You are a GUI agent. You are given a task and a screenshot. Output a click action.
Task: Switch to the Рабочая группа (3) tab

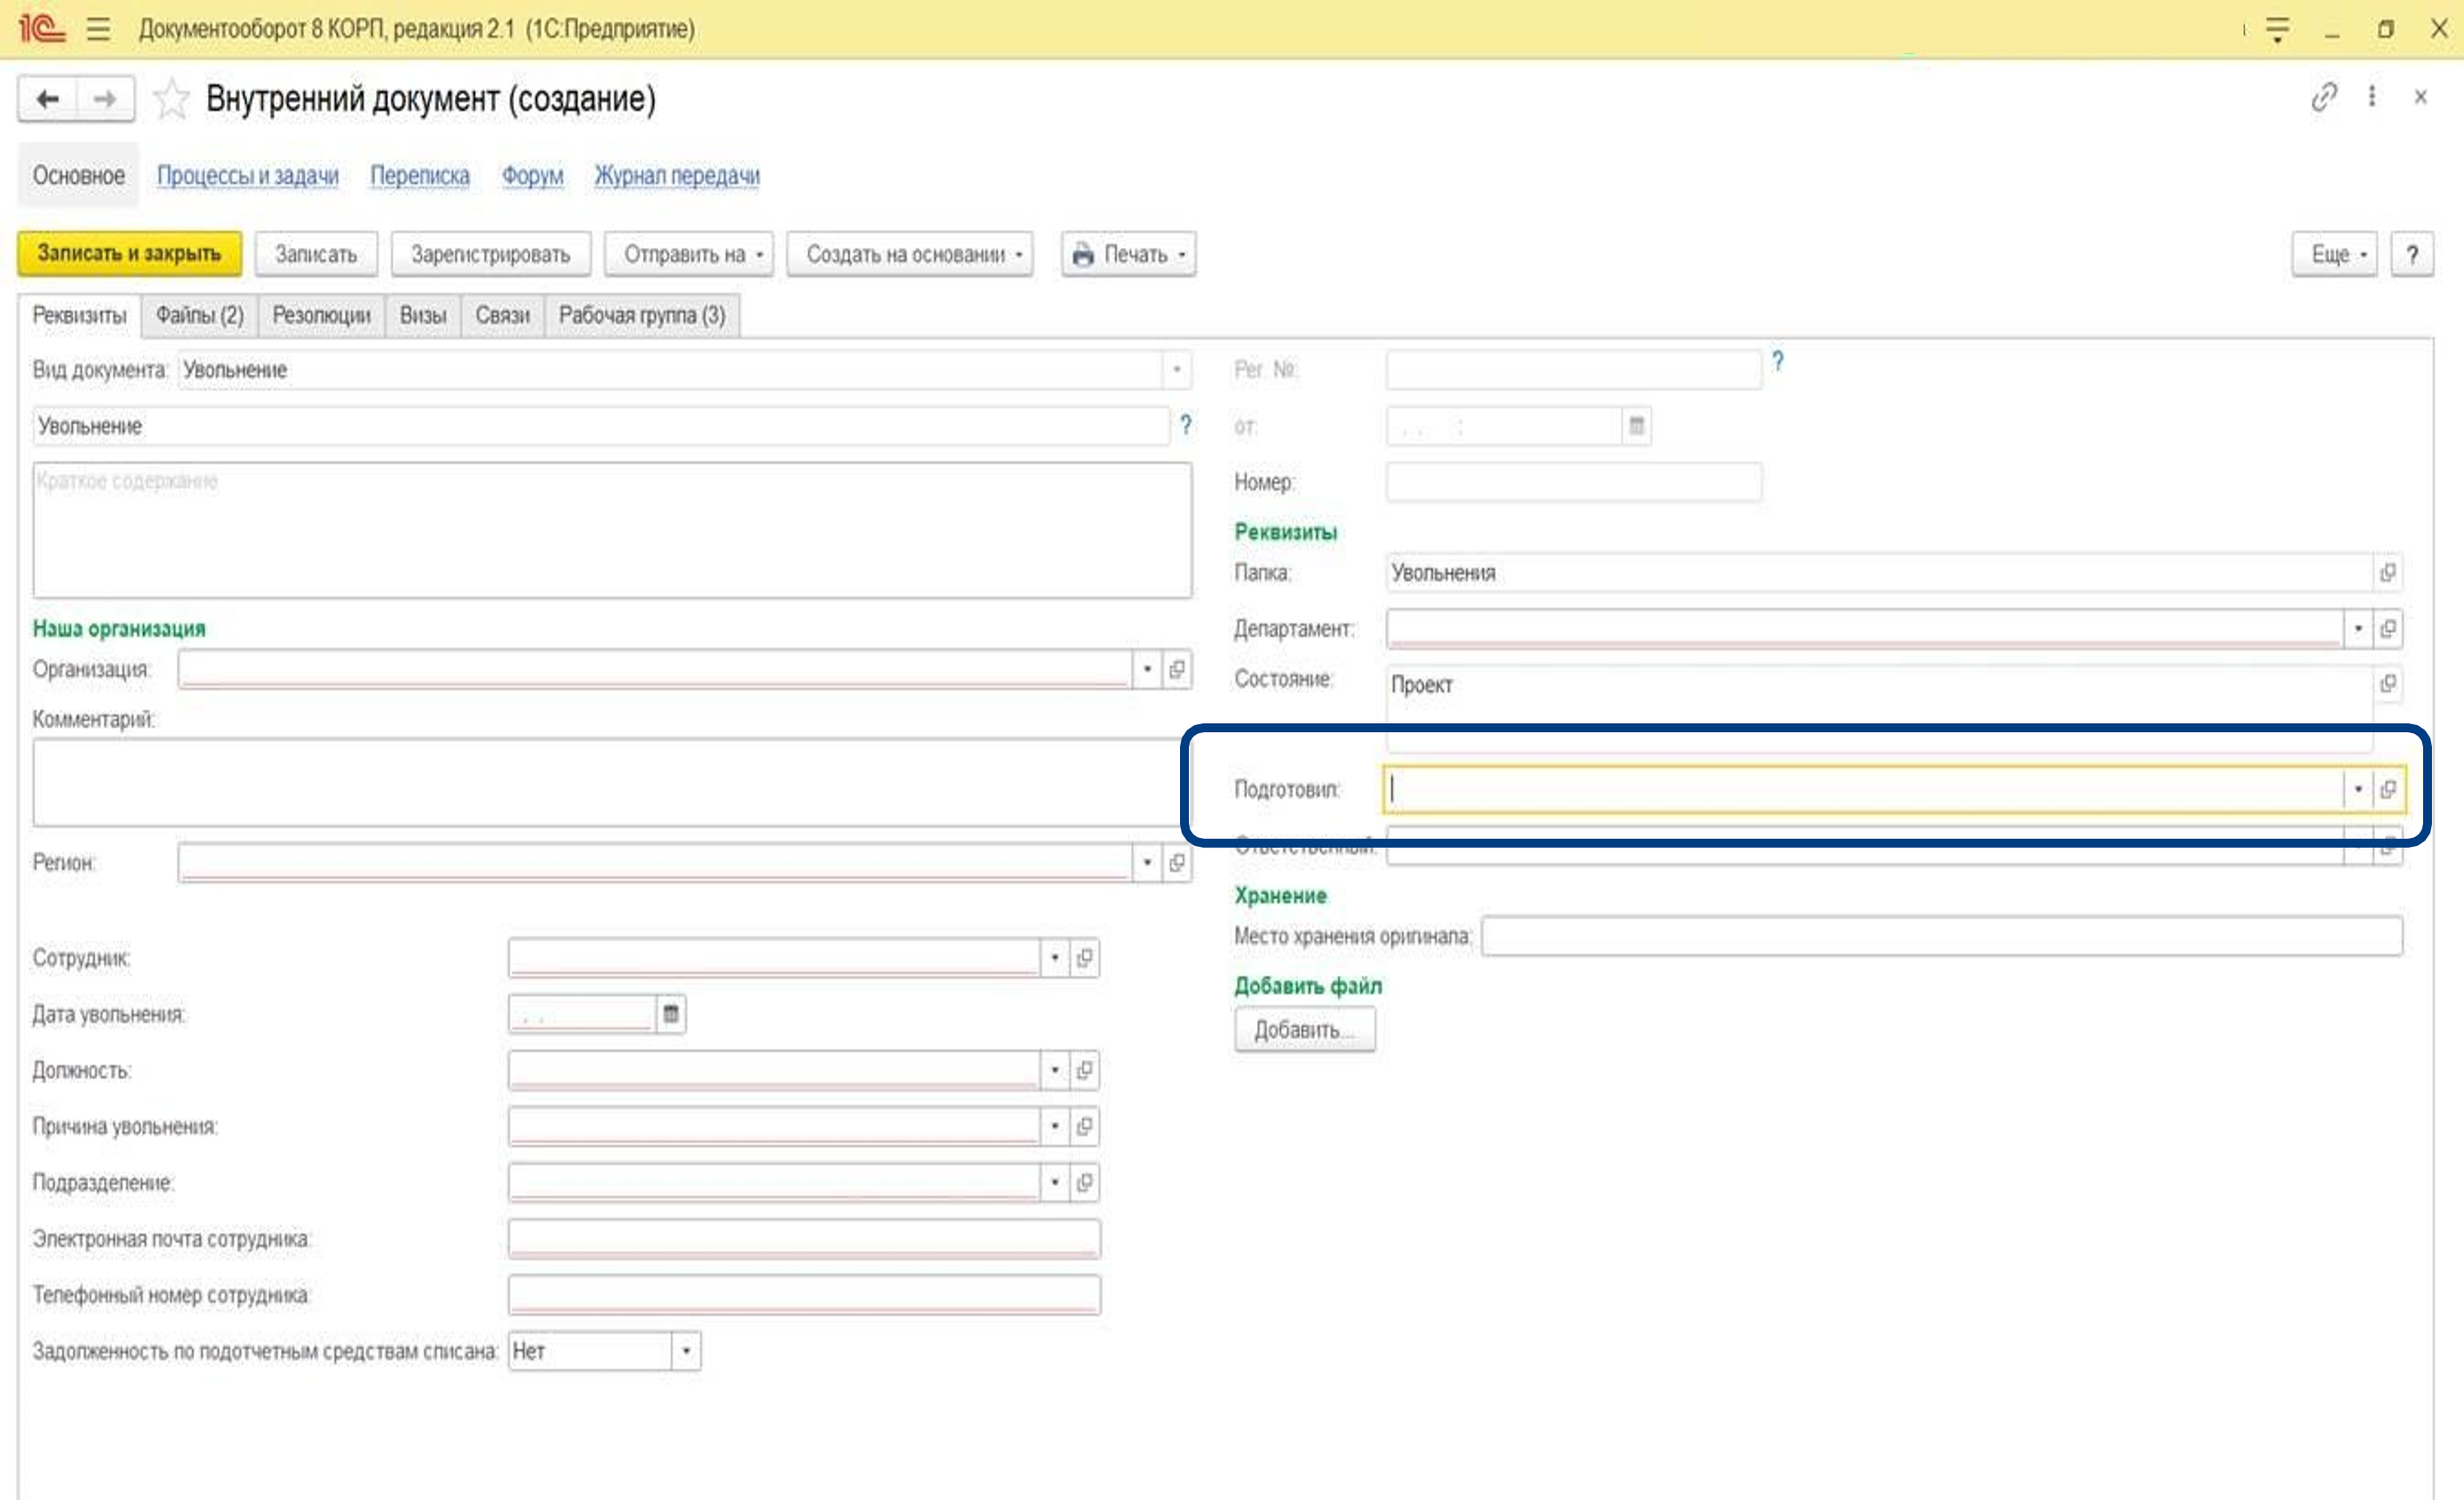(x=642, y=315)
